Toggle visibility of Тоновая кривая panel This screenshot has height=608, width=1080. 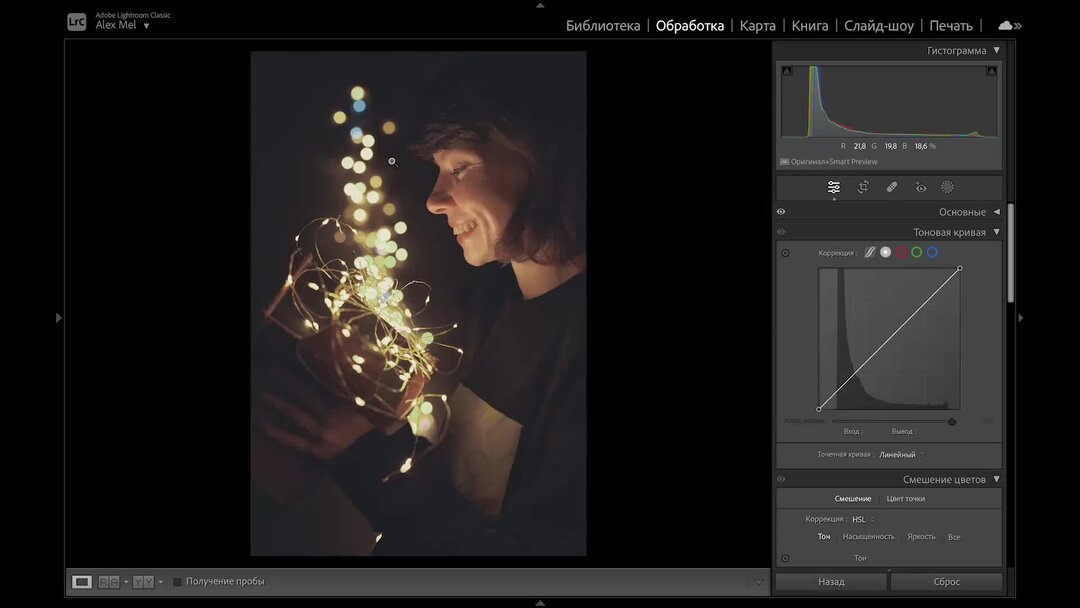[781, 231]
